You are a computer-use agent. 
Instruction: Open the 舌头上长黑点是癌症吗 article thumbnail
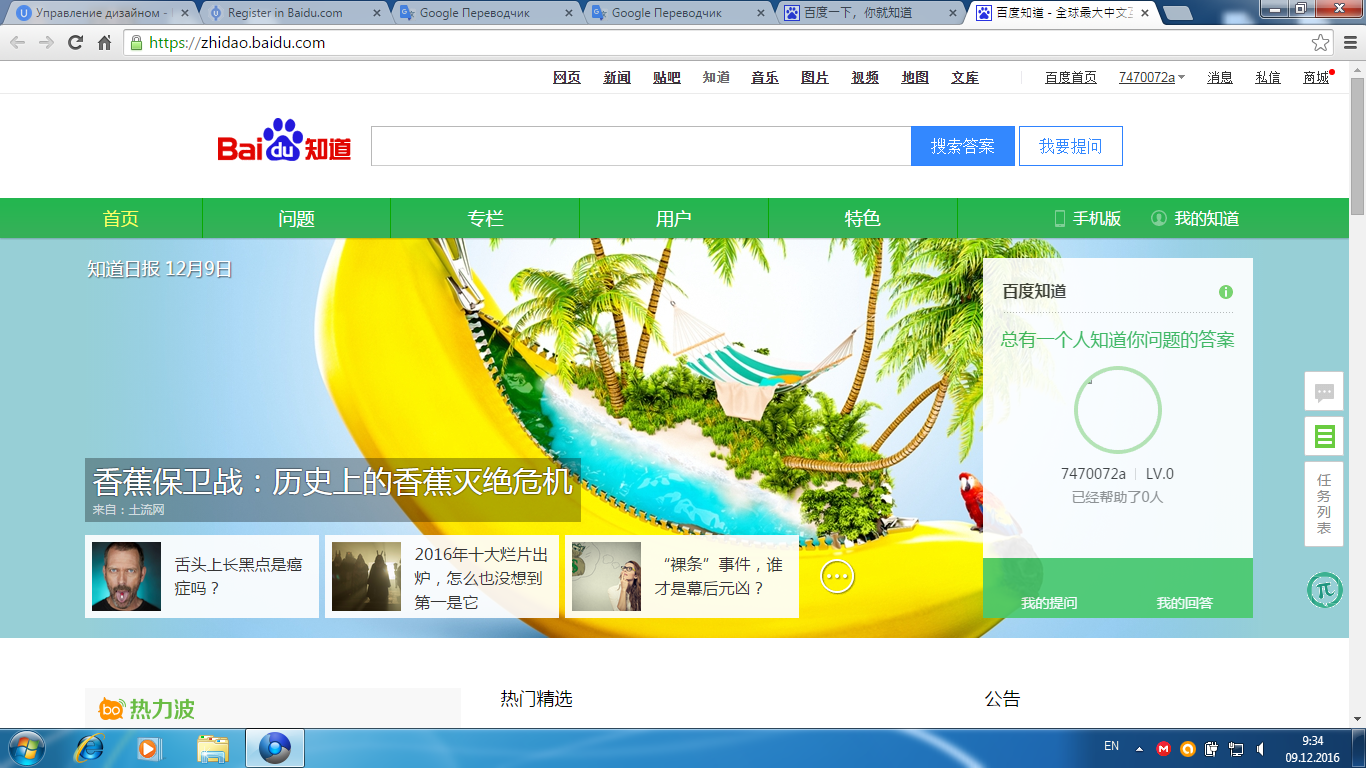tap(126, 576)
